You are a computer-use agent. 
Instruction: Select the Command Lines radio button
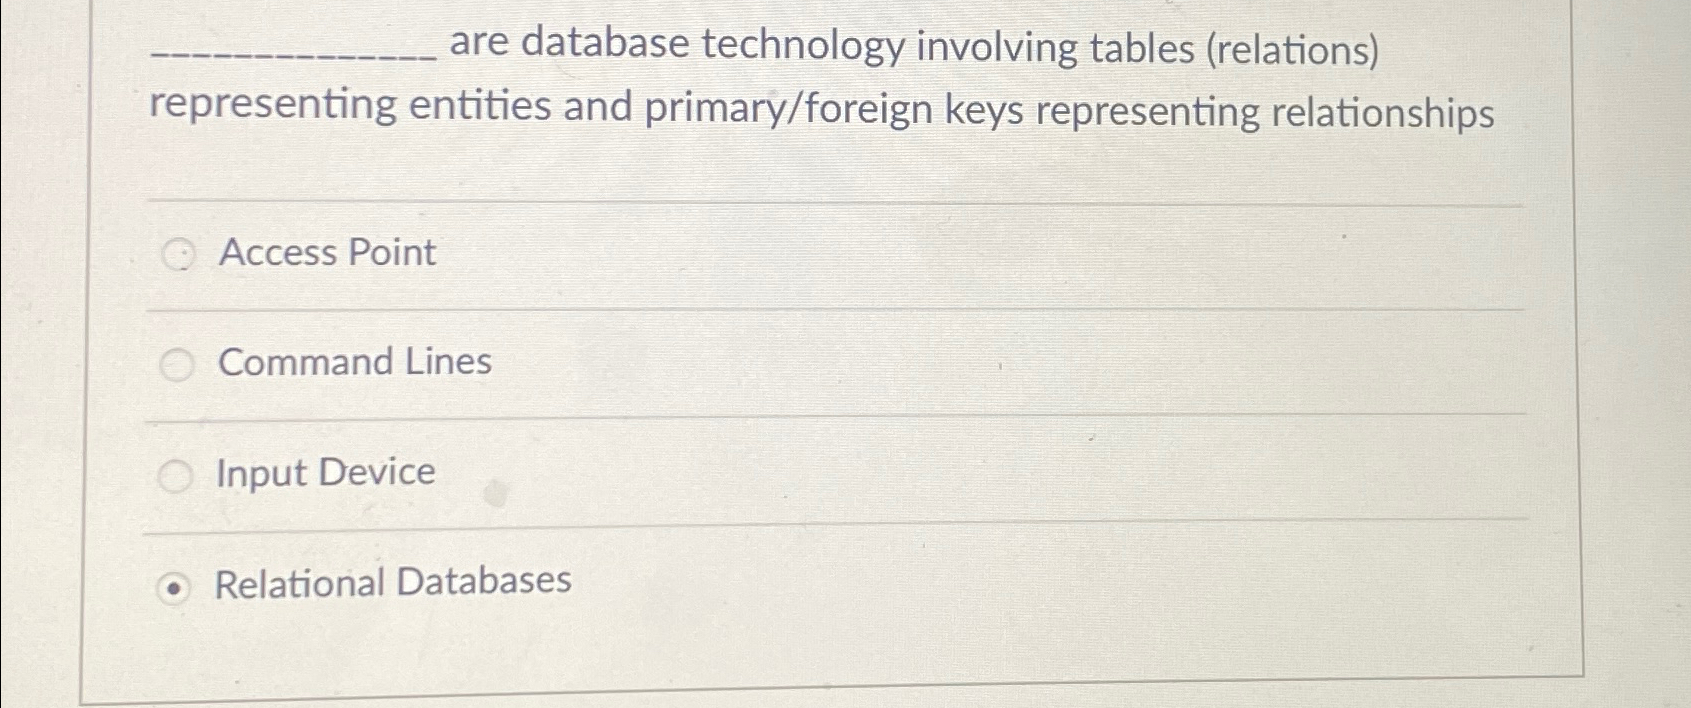[x=178, y=366]
